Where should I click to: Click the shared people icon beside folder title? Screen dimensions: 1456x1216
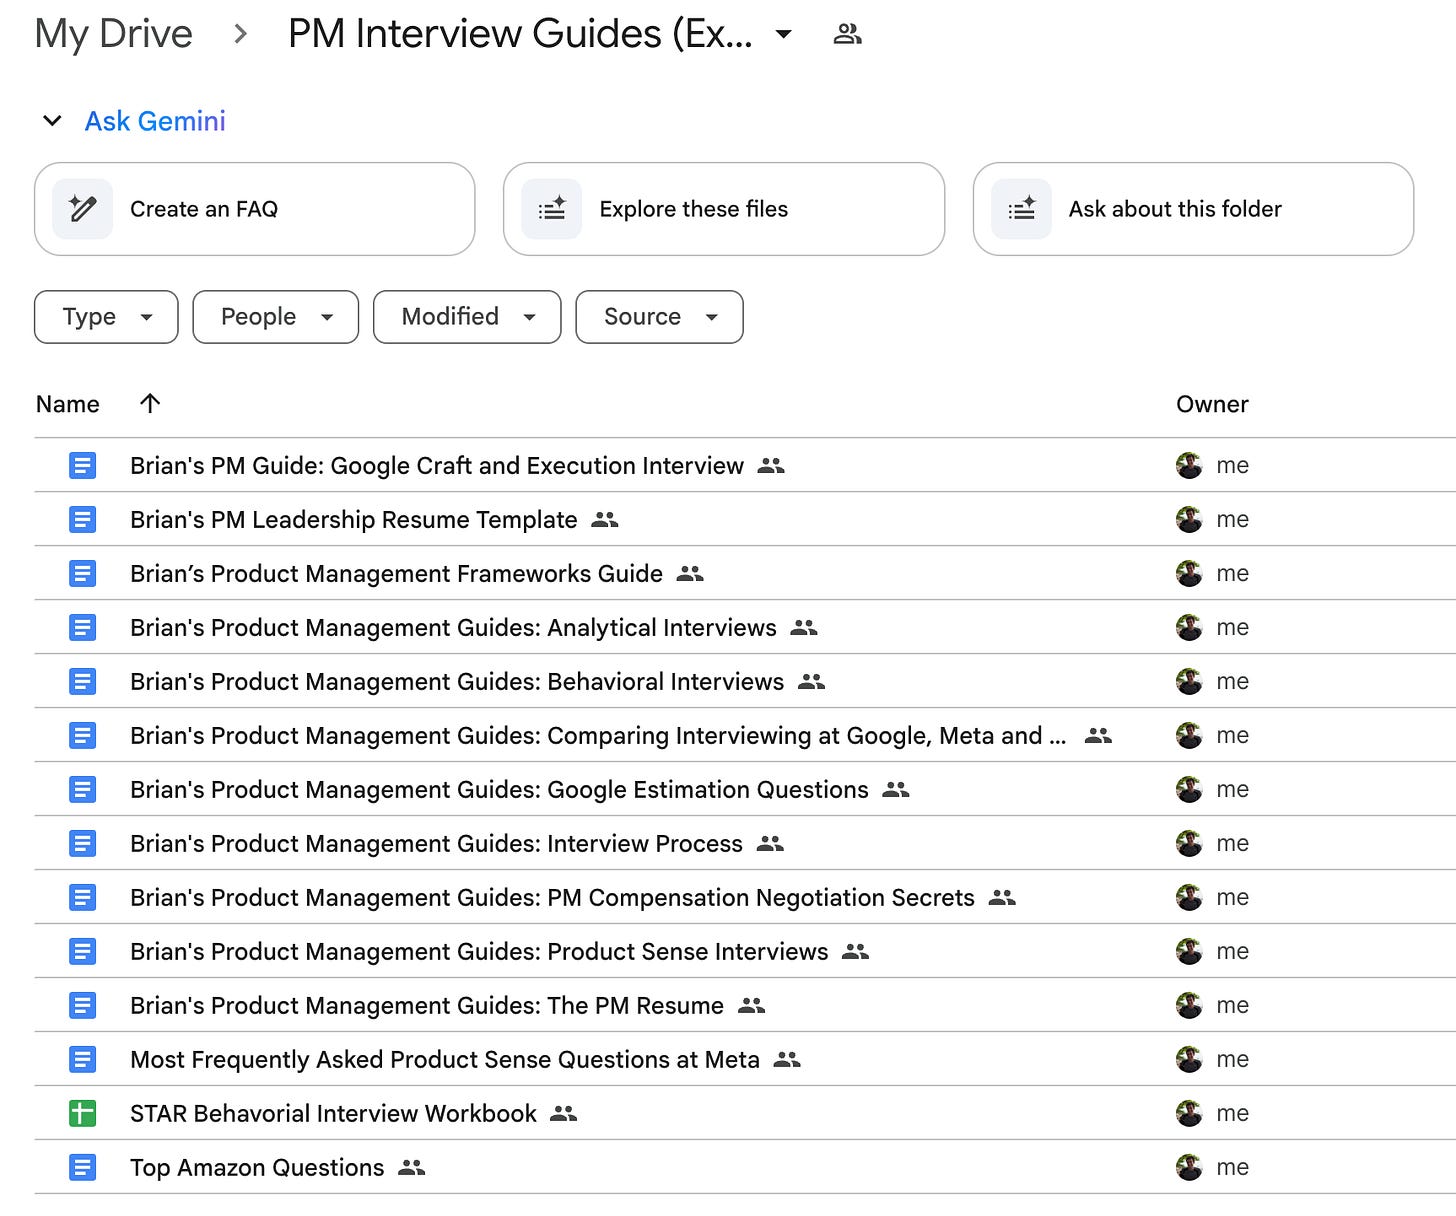(x=847, y=35)
